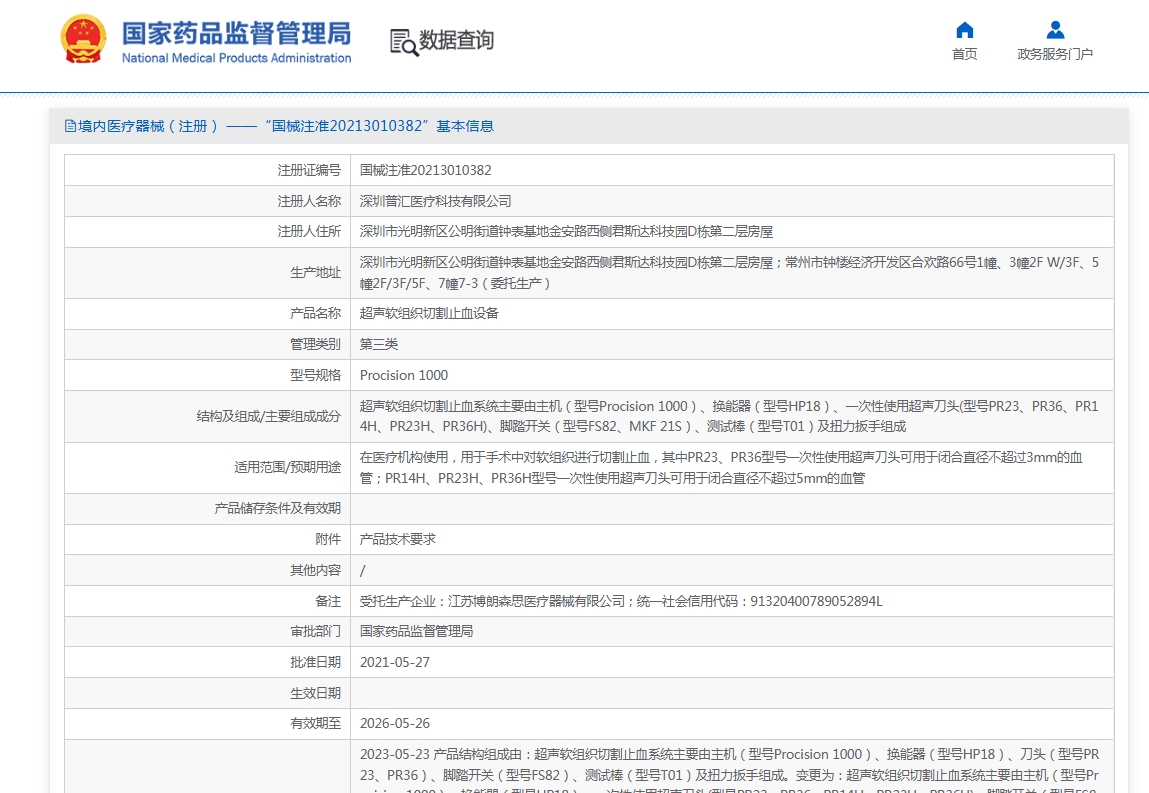Click the national emblem logo
Viewport: 1149px width, 793px height.
click(83, 39)
